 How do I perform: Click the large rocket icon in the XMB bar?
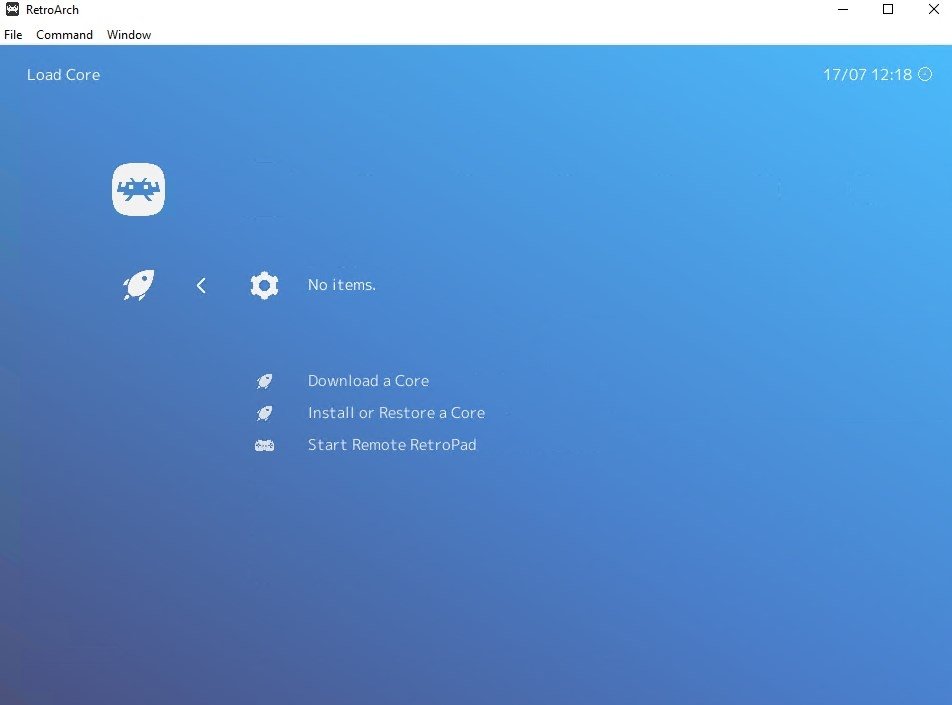138,285
